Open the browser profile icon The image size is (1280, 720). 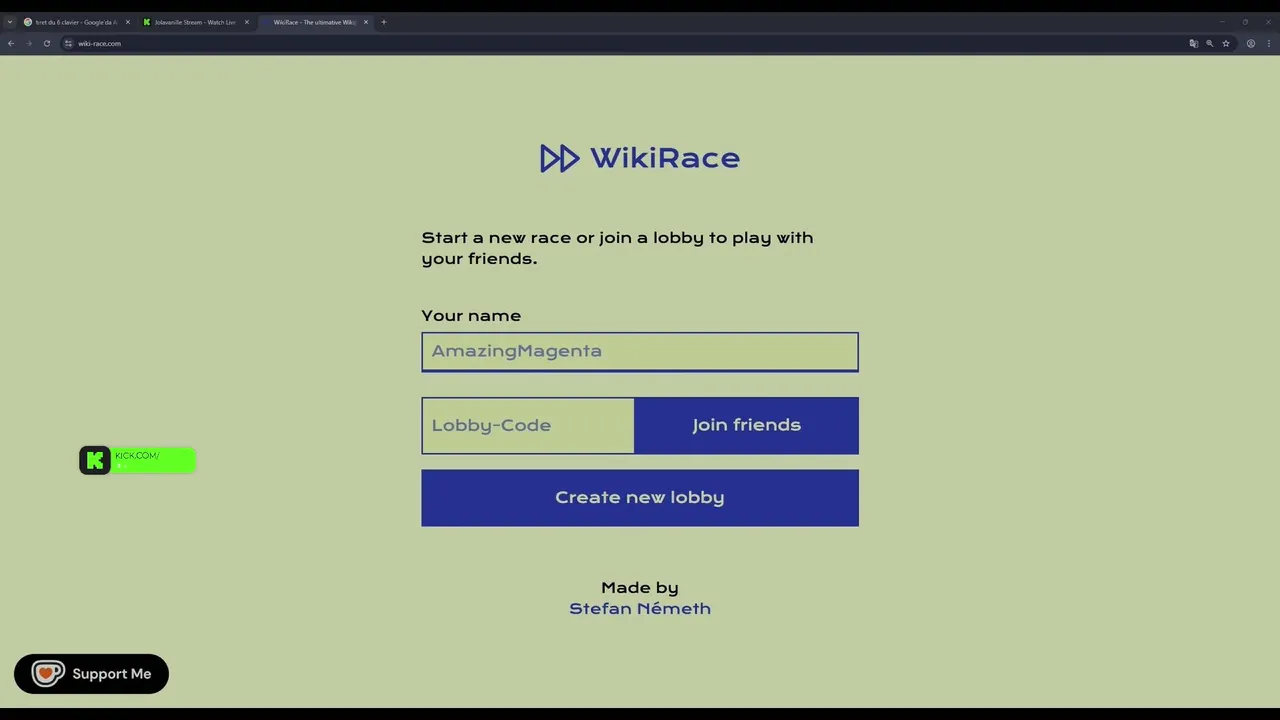click(x=1251, y=43)
